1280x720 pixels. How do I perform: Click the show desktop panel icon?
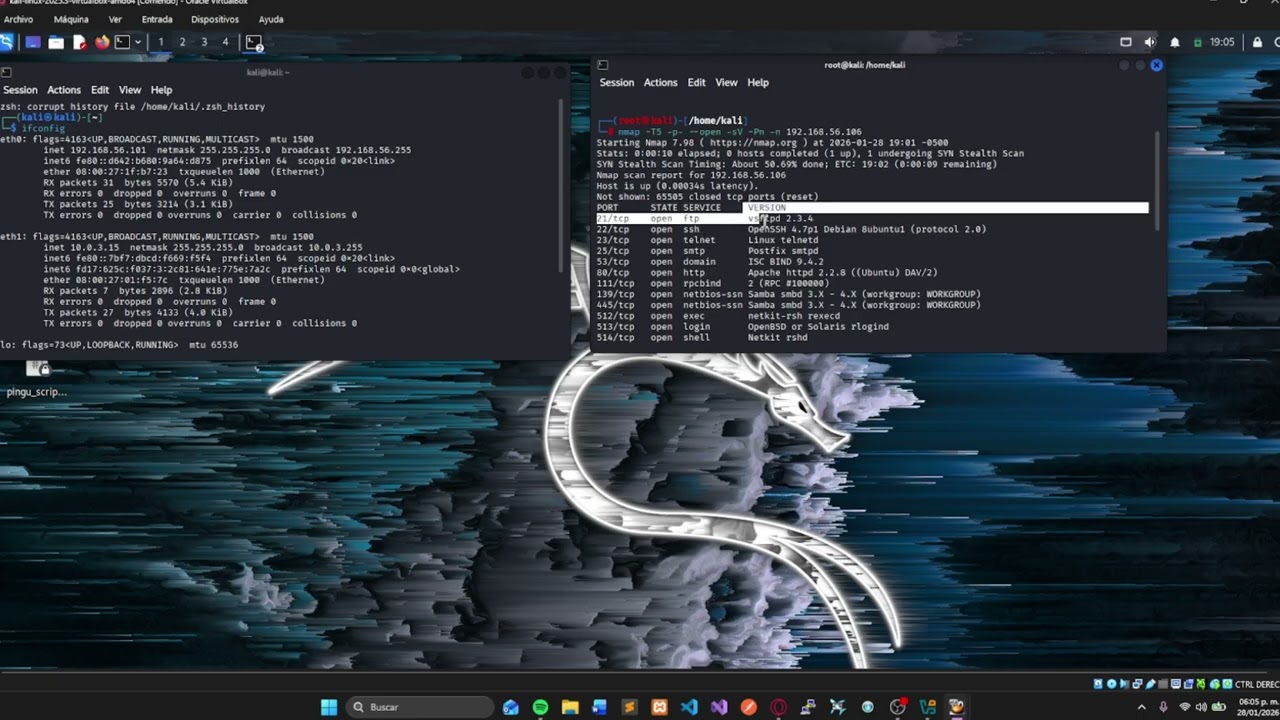tap(33, 42)
